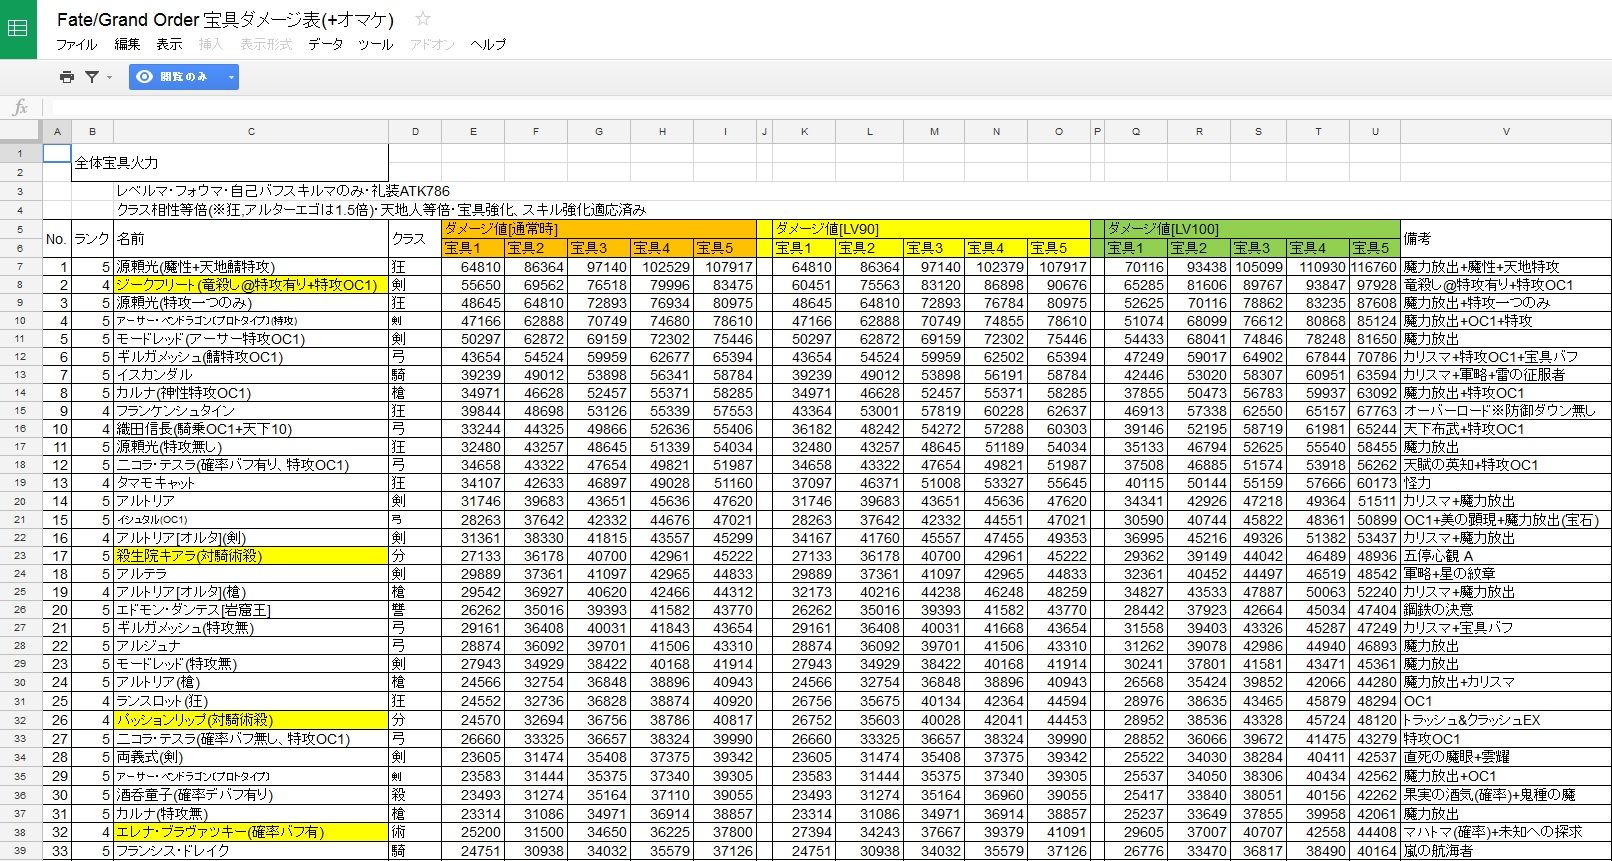This screenshot has height=861, width=1612.
Task: Select the タマモキャット name cell
Action: [251, 483]
